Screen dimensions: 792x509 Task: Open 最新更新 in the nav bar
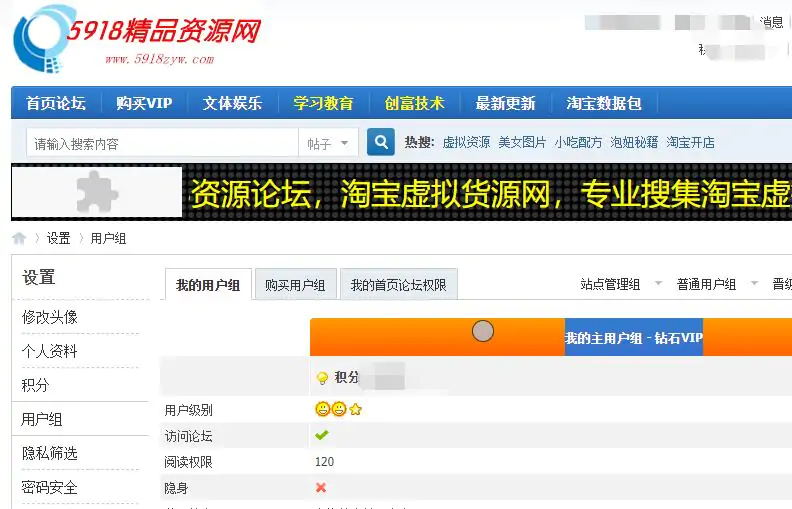tap(505, 103)
